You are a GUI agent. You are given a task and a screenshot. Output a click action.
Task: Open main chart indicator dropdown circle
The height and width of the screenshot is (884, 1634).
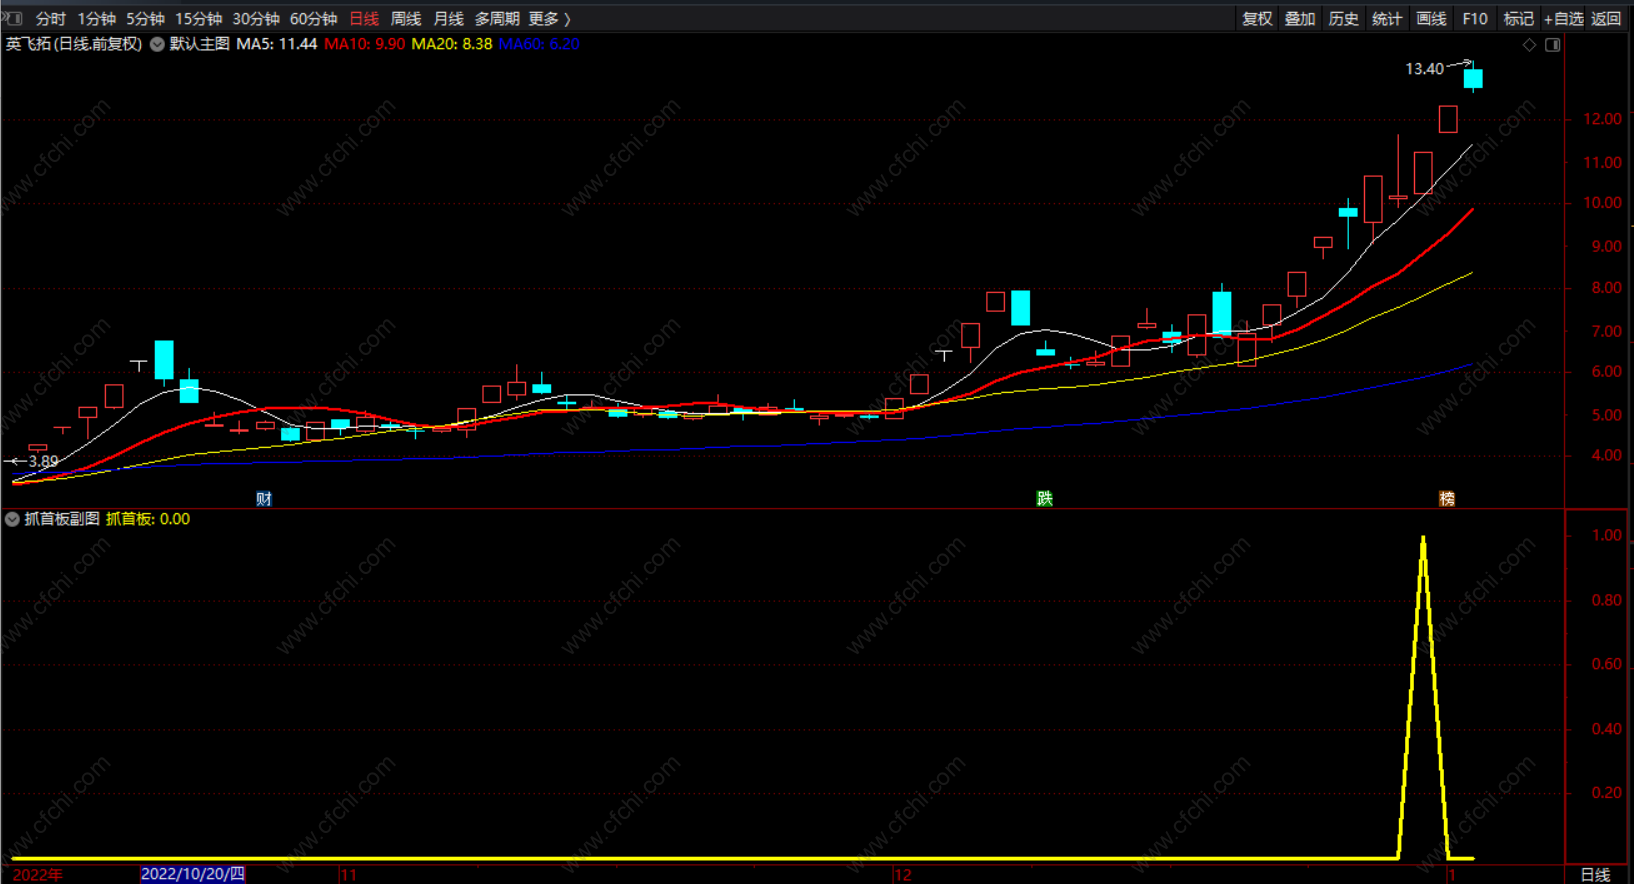click(157, 44)
